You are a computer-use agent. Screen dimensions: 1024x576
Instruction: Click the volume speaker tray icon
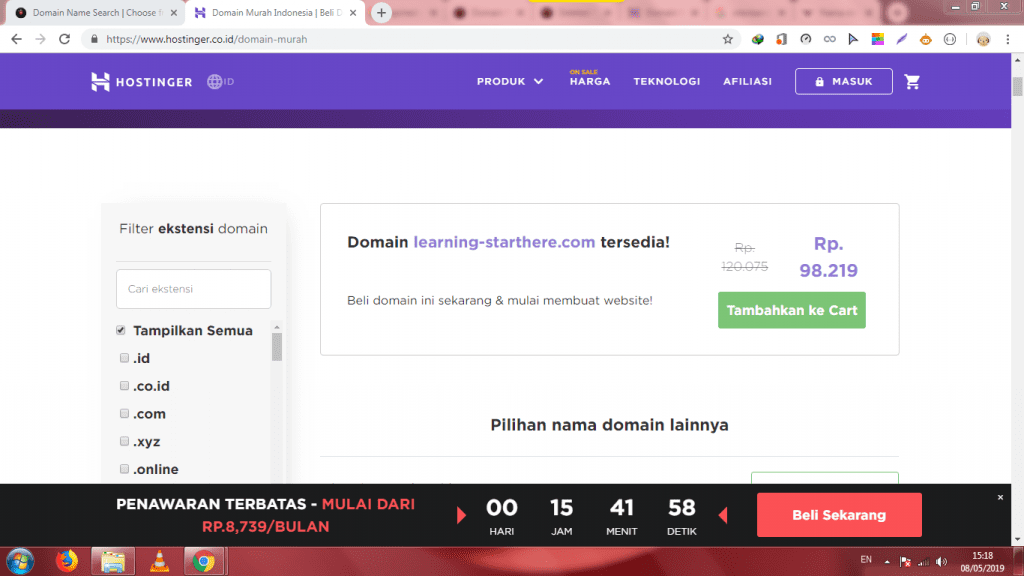[941, 562]
